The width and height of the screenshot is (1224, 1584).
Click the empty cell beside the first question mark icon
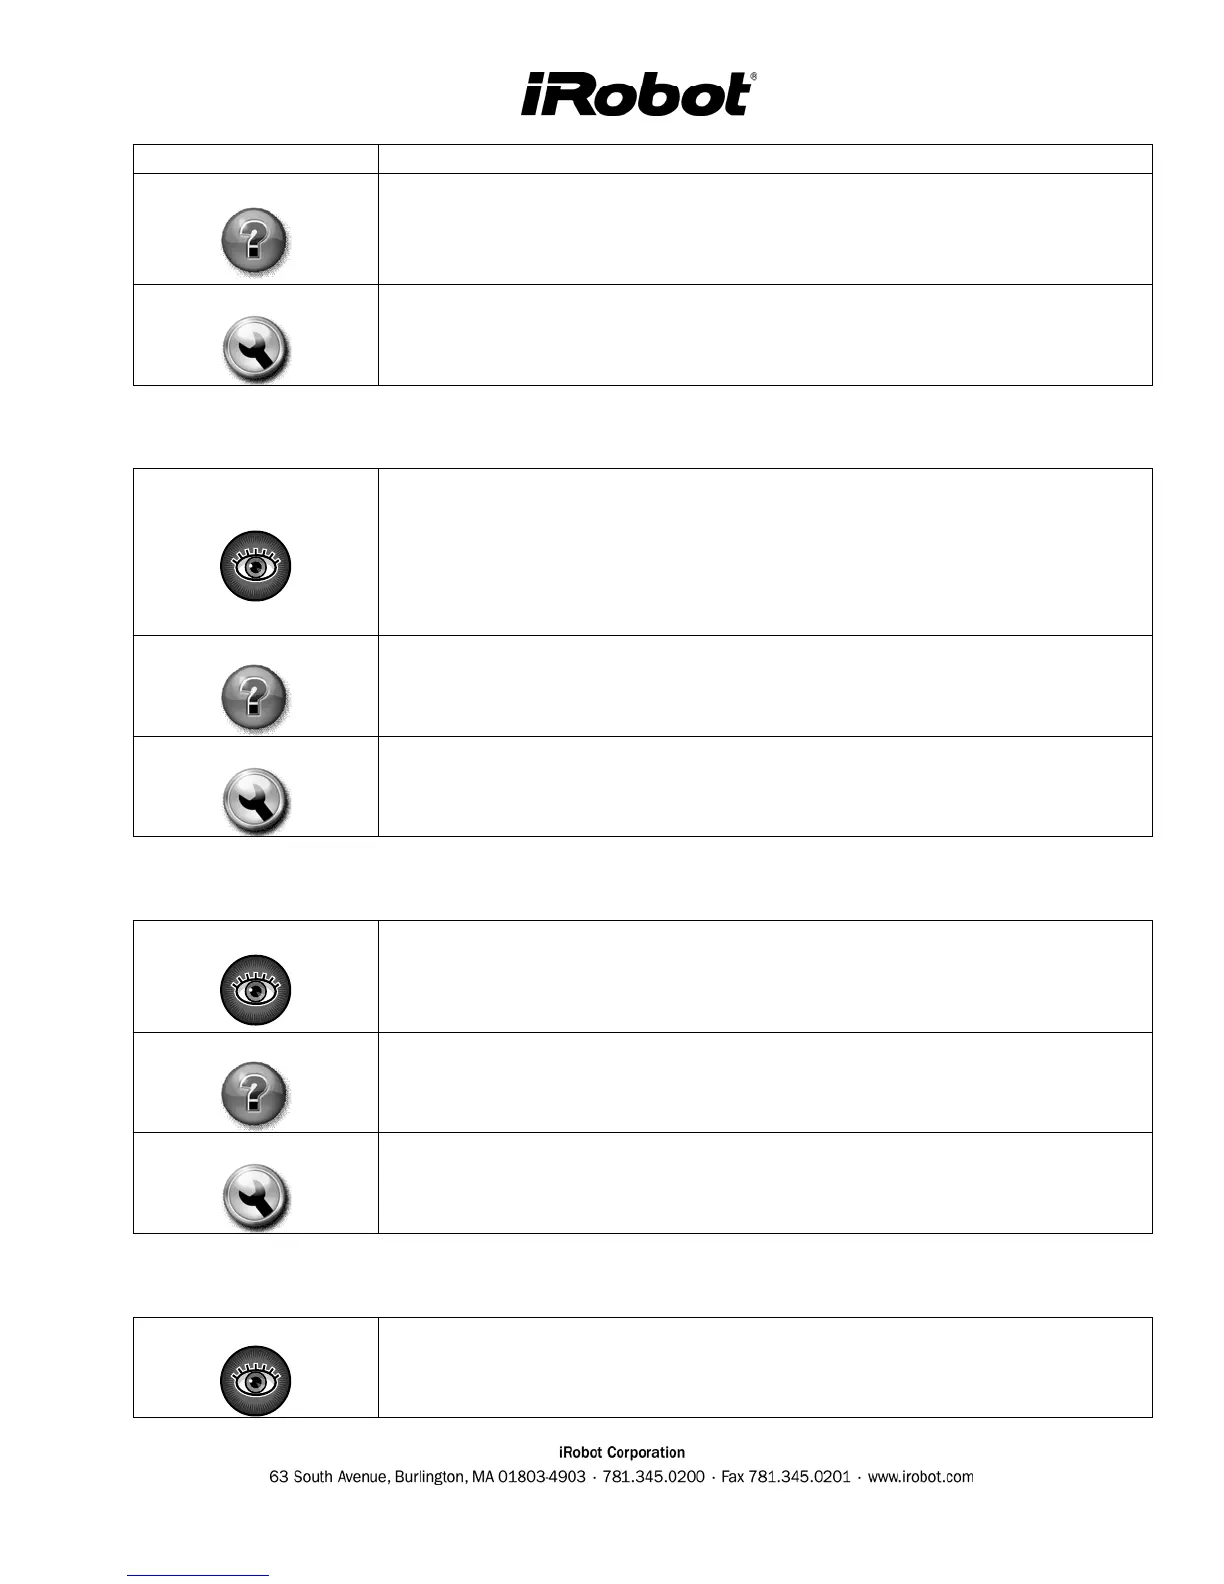(765, 229)
